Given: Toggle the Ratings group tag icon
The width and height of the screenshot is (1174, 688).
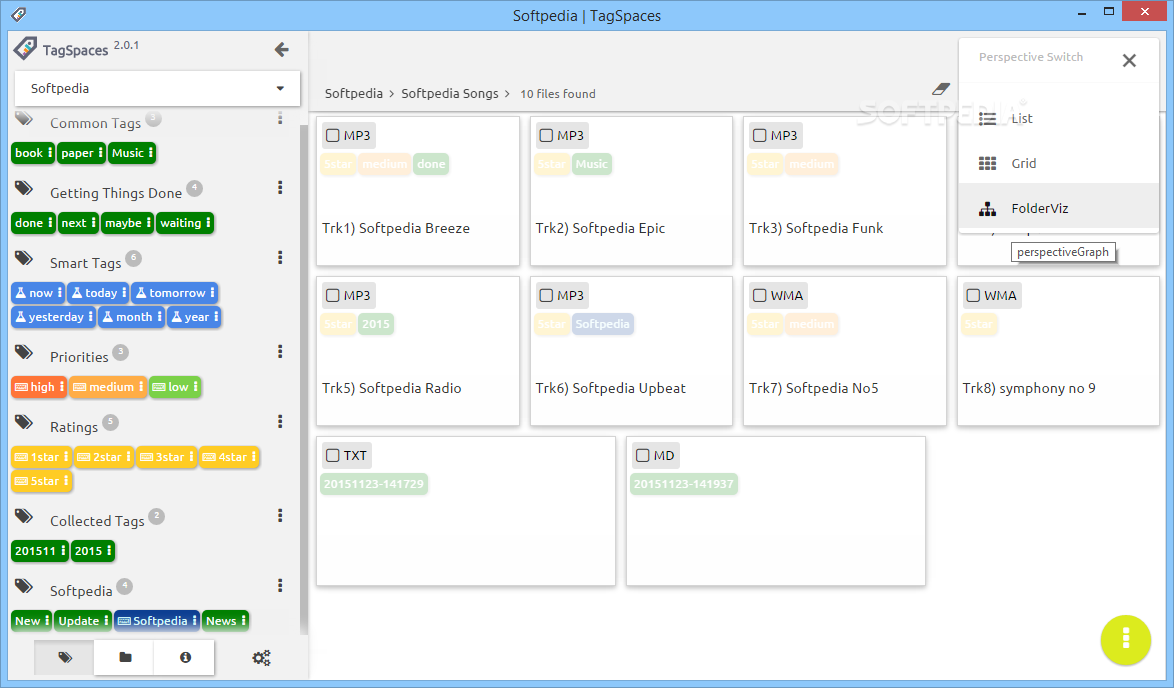Looking at the screenshot, I should 24,422.
